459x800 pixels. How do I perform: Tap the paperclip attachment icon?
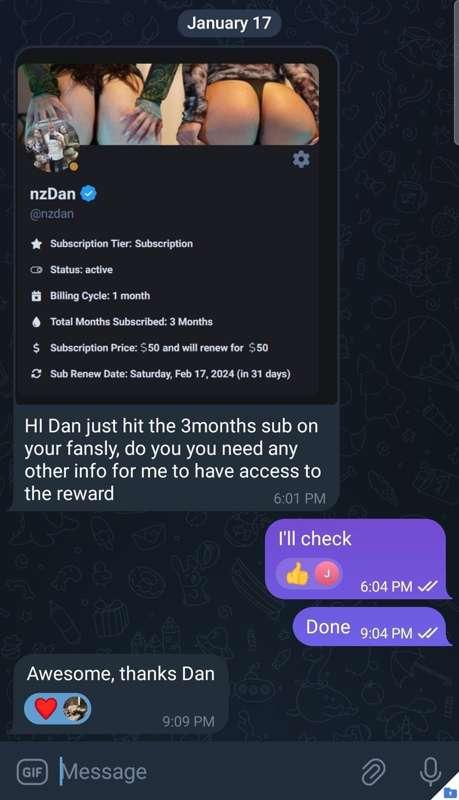click(x=373, y=771)
